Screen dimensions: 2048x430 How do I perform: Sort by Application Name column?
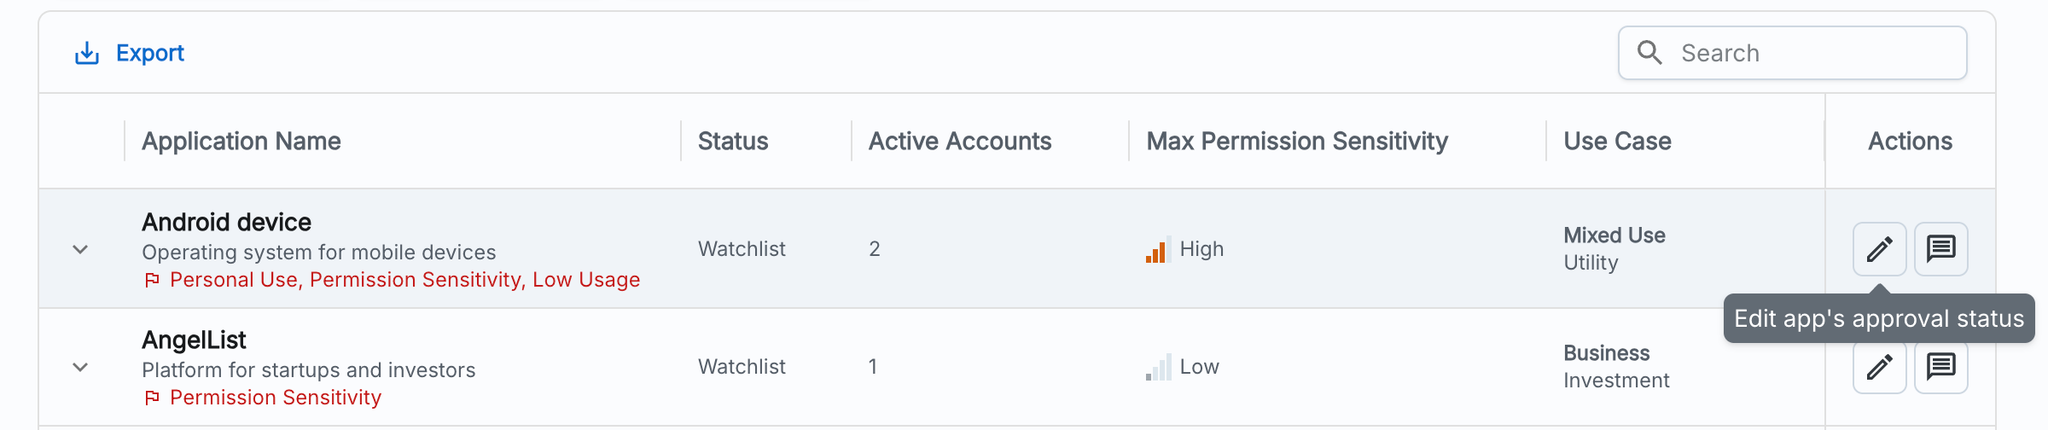241,141
